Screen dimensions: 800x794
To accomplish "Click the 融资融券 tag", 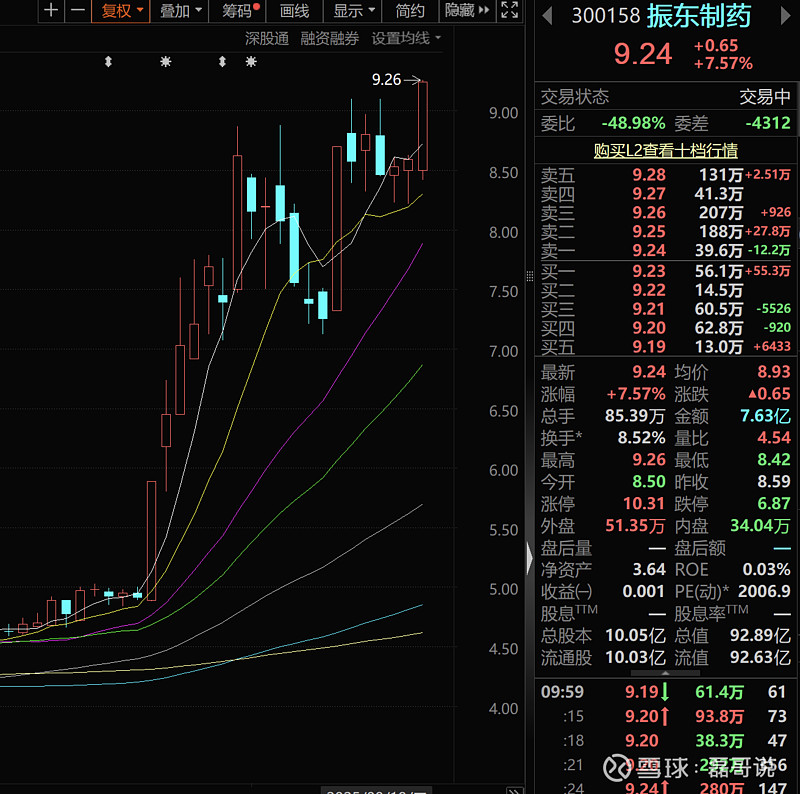I will 330,38.
